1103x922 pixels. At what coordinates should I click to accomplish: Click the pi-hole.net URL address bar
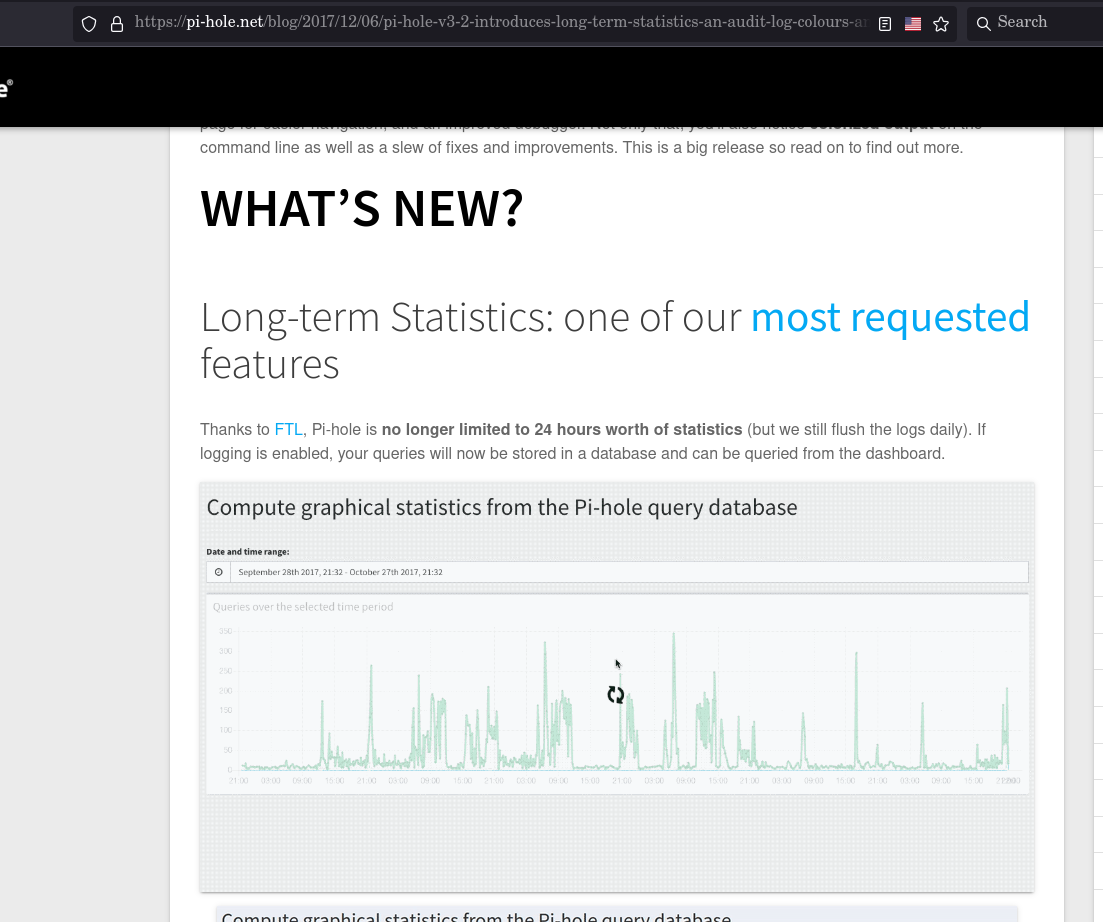tap(500, 23)
